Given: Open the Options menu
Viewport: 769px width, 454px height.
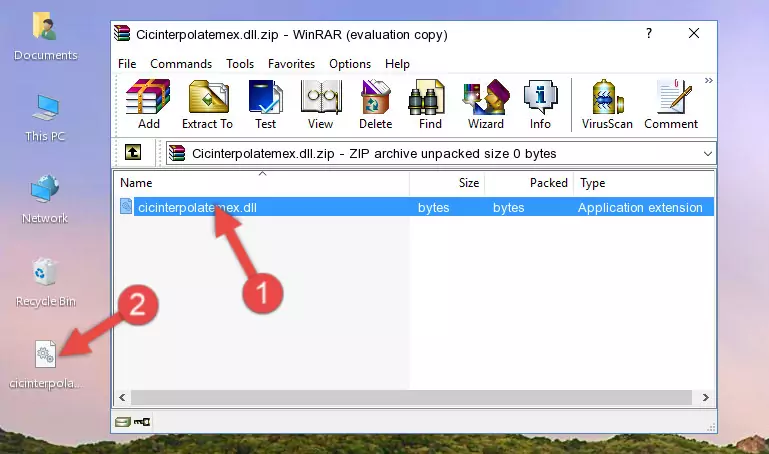Looking at the screenshot, I should (350, 64).
